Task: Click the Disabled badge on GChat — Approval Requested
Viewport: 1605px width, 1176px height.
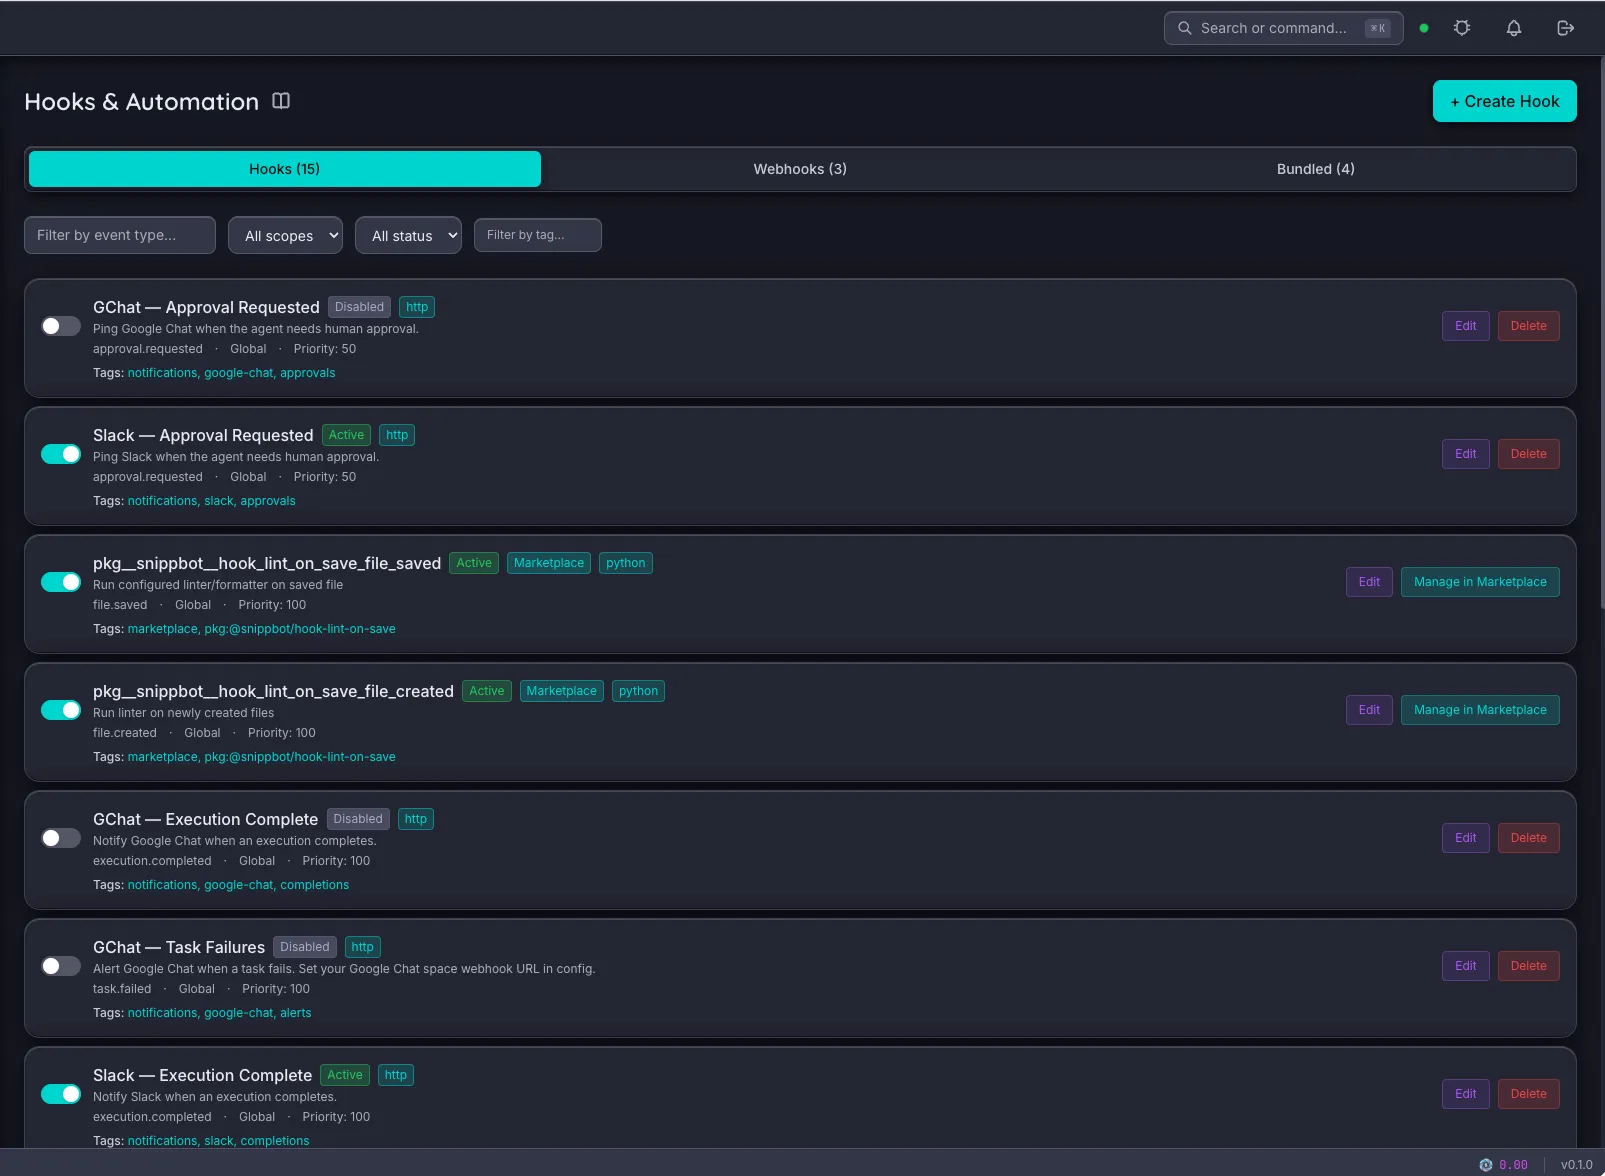Action: [359, 307]
